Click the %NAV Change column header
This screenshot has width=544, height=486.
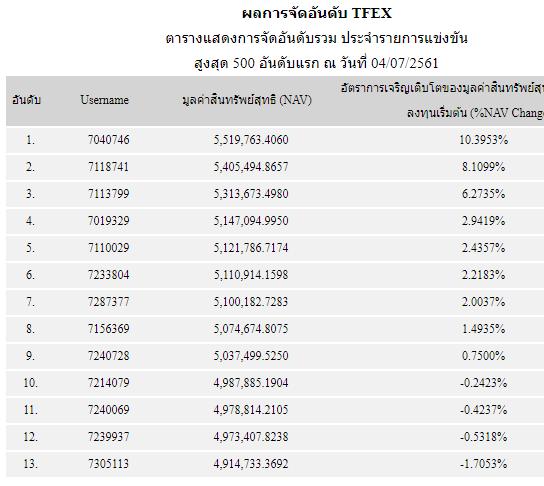pyautogui.click(x=442, y=101)
